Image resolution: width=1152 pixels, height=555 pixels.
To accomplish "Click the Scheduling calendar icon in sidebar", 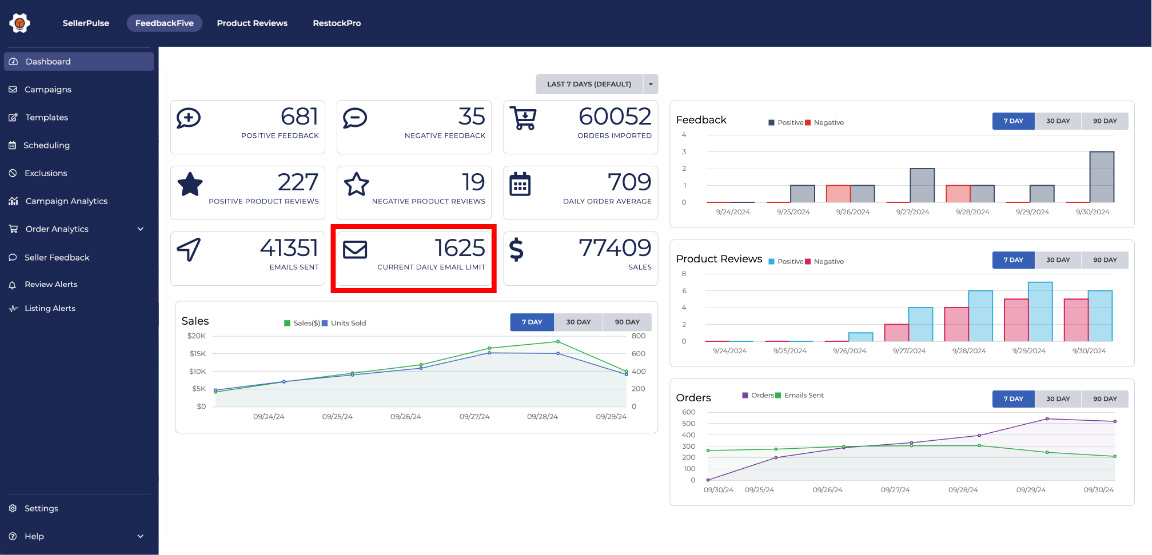I will [13, 145].
